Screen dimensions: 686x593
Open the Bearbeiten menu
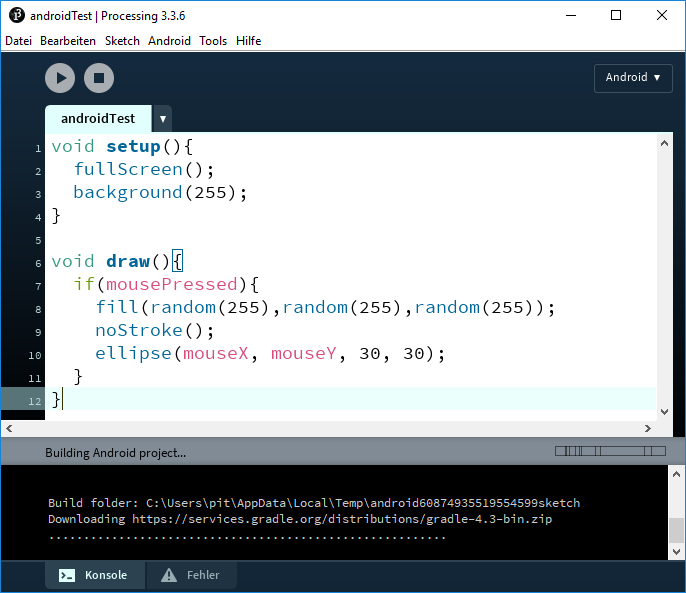68,41
